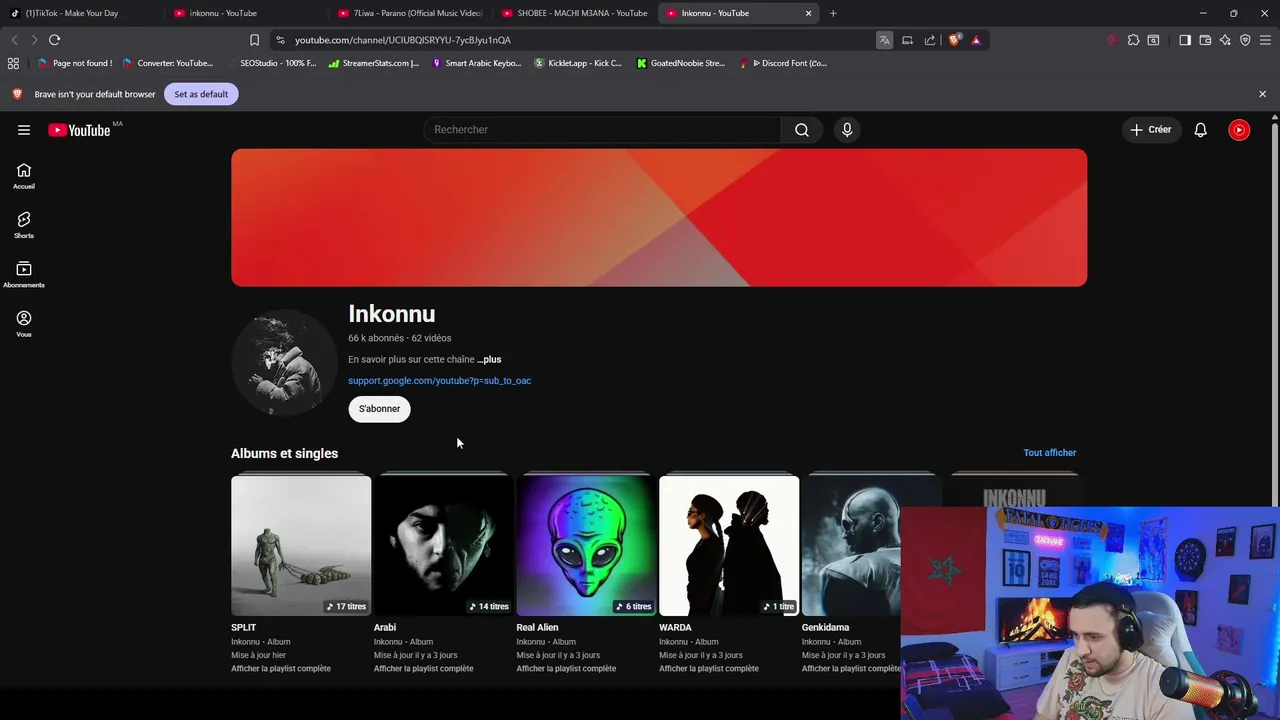Open Brave Wallet icon
The width and height of the screenshot is (1280, 720).
tap(1205, 40)
